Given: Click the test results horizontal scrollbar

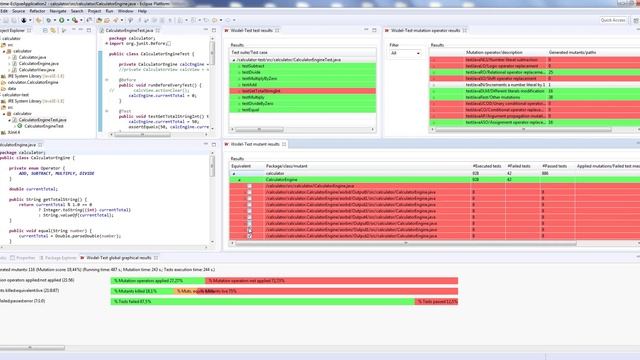Looking at the screenshot, I should coord(259,129).
